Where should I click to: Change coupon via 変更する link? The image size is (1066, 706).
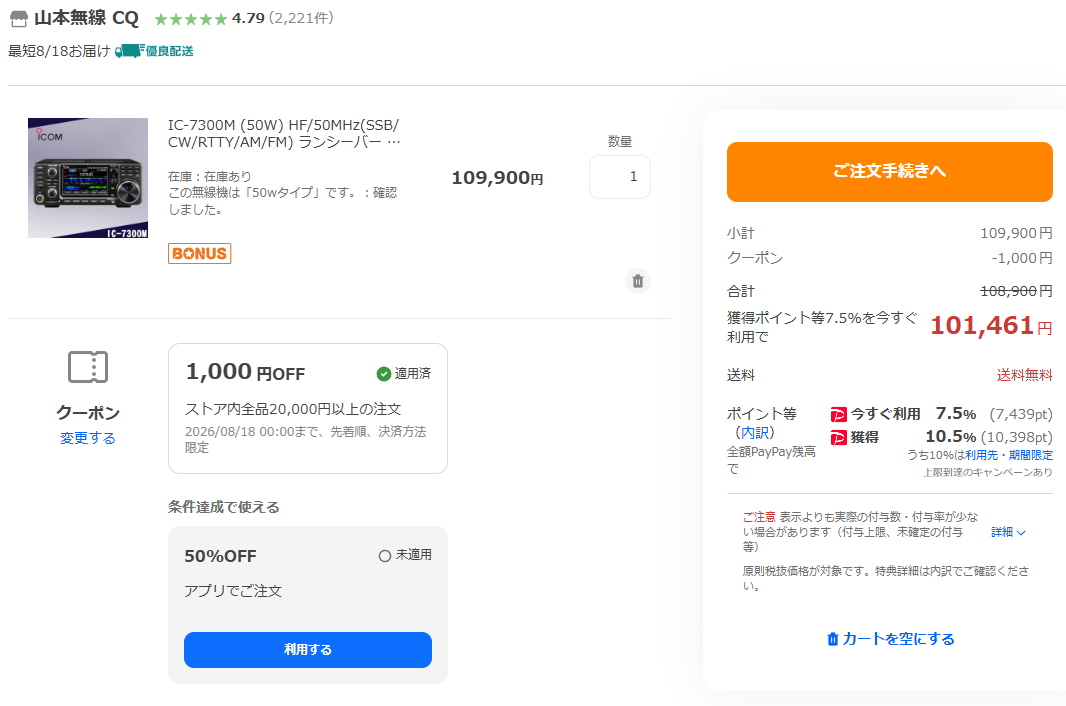[x=88, y=438]
